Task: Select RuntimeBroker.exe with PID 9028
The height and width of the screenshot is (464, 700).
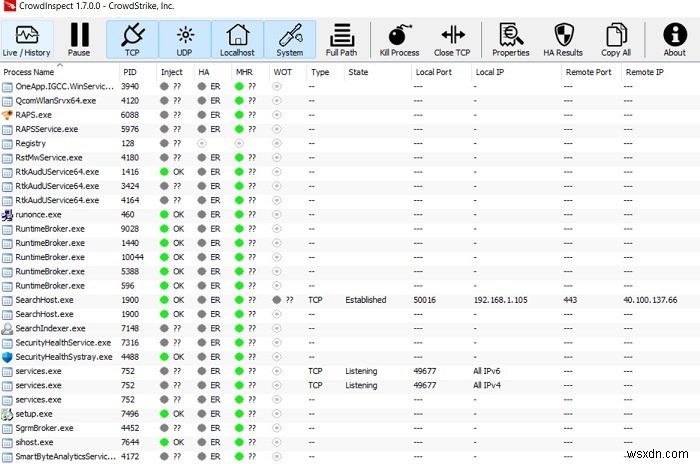Action: click(350, 229)
